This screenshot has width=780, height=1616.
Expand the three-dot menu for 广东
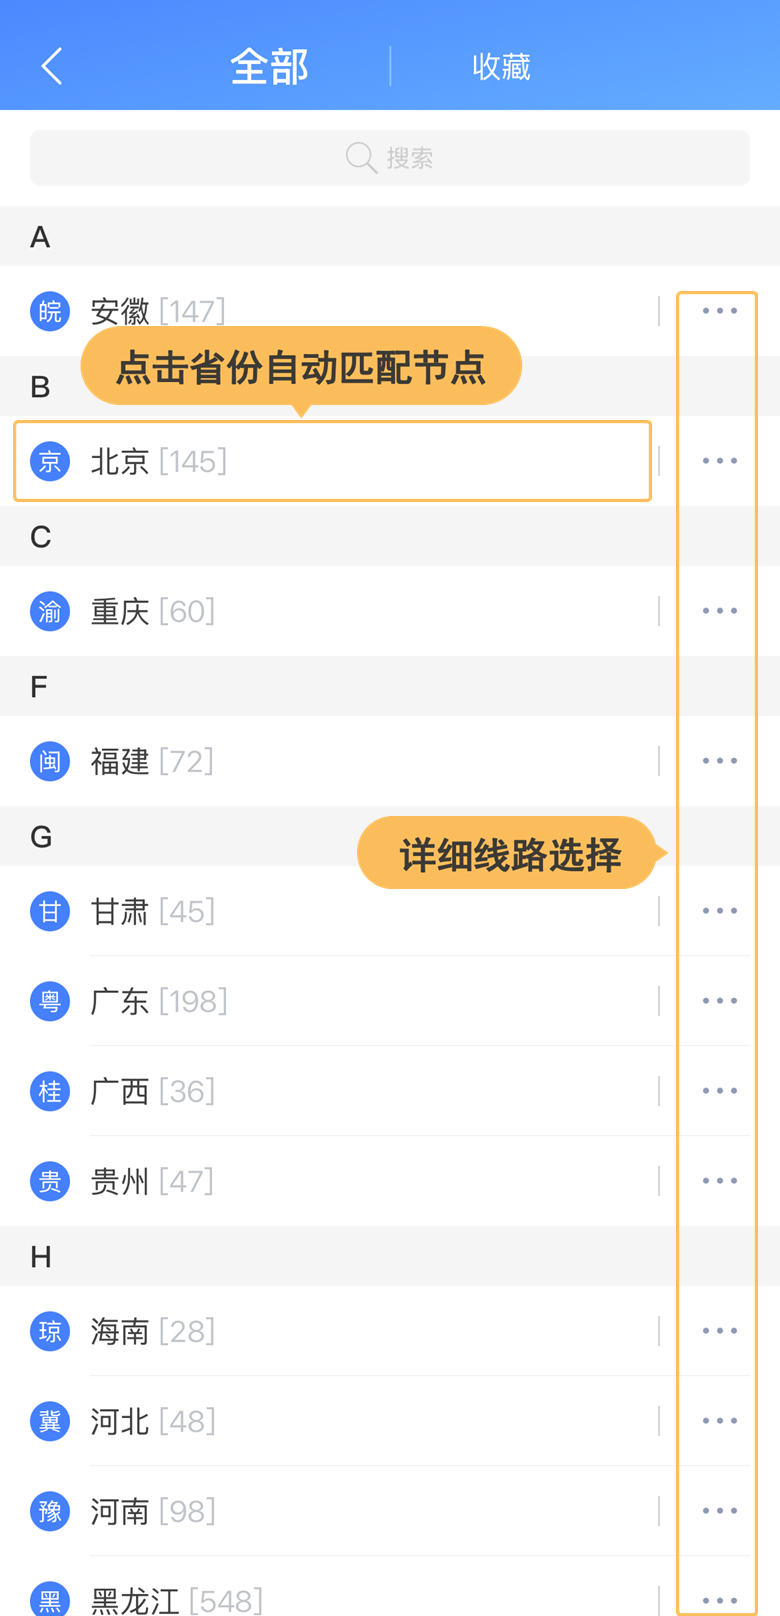[x=719, y=1001]
